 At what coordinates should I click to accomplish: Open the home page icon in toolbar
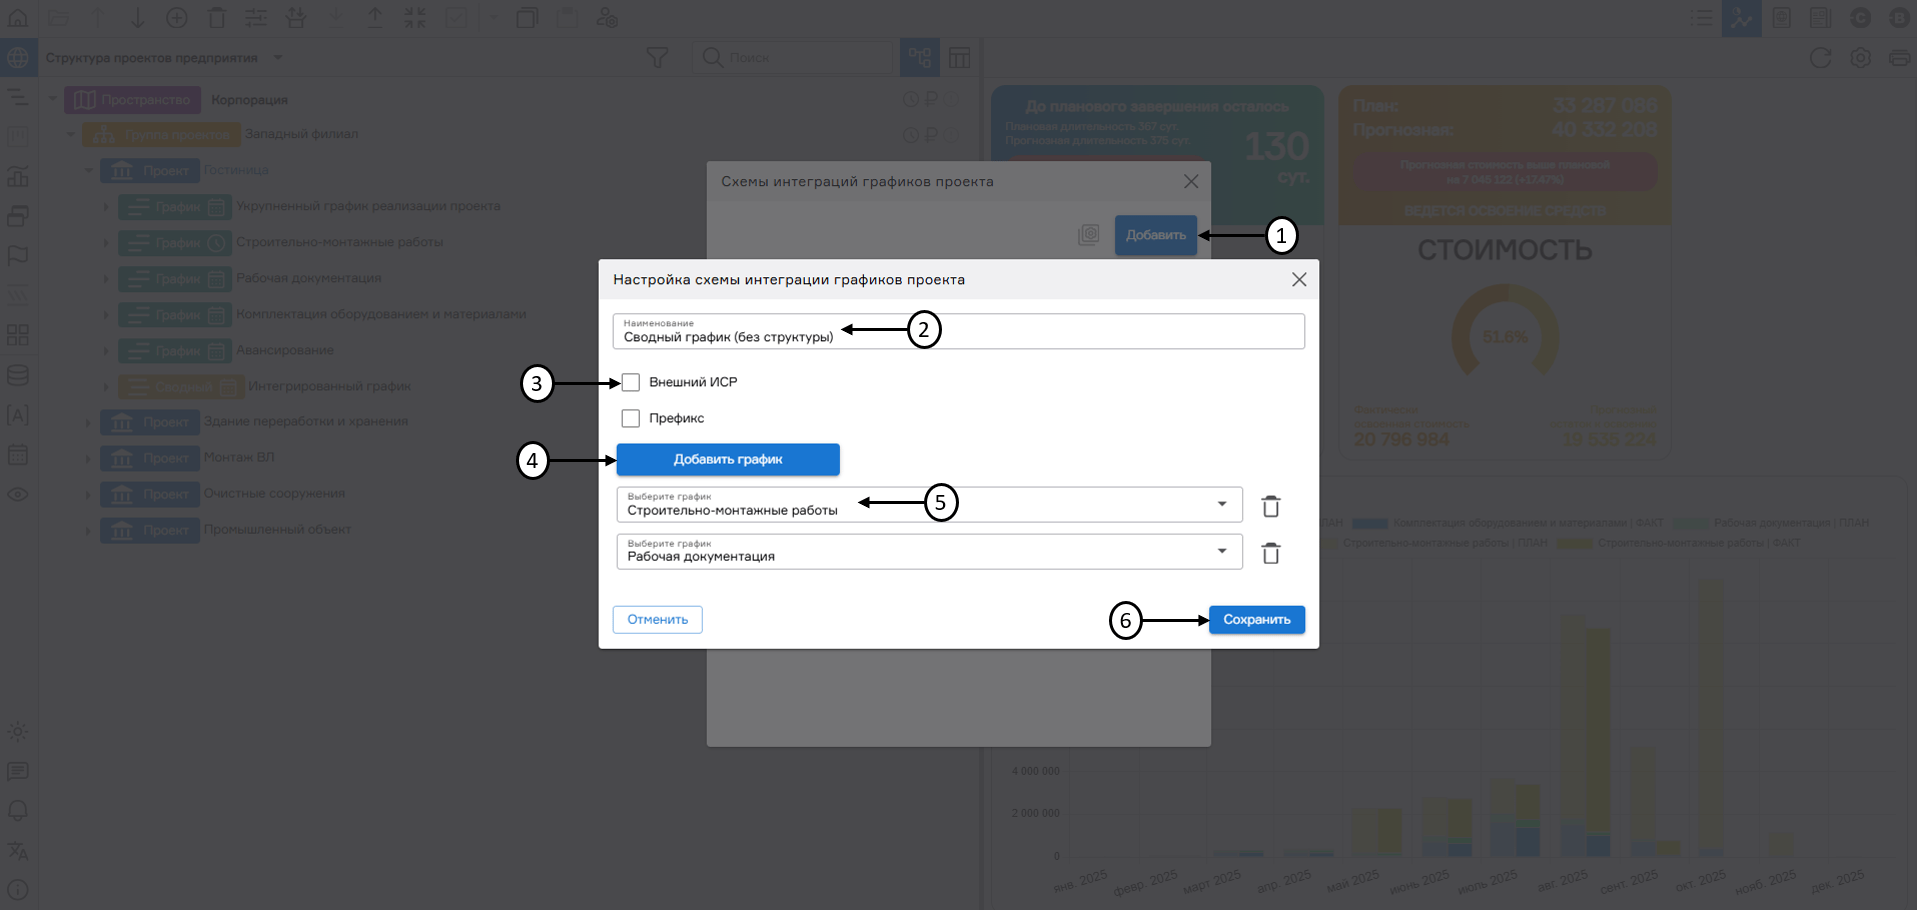[18, 17]
